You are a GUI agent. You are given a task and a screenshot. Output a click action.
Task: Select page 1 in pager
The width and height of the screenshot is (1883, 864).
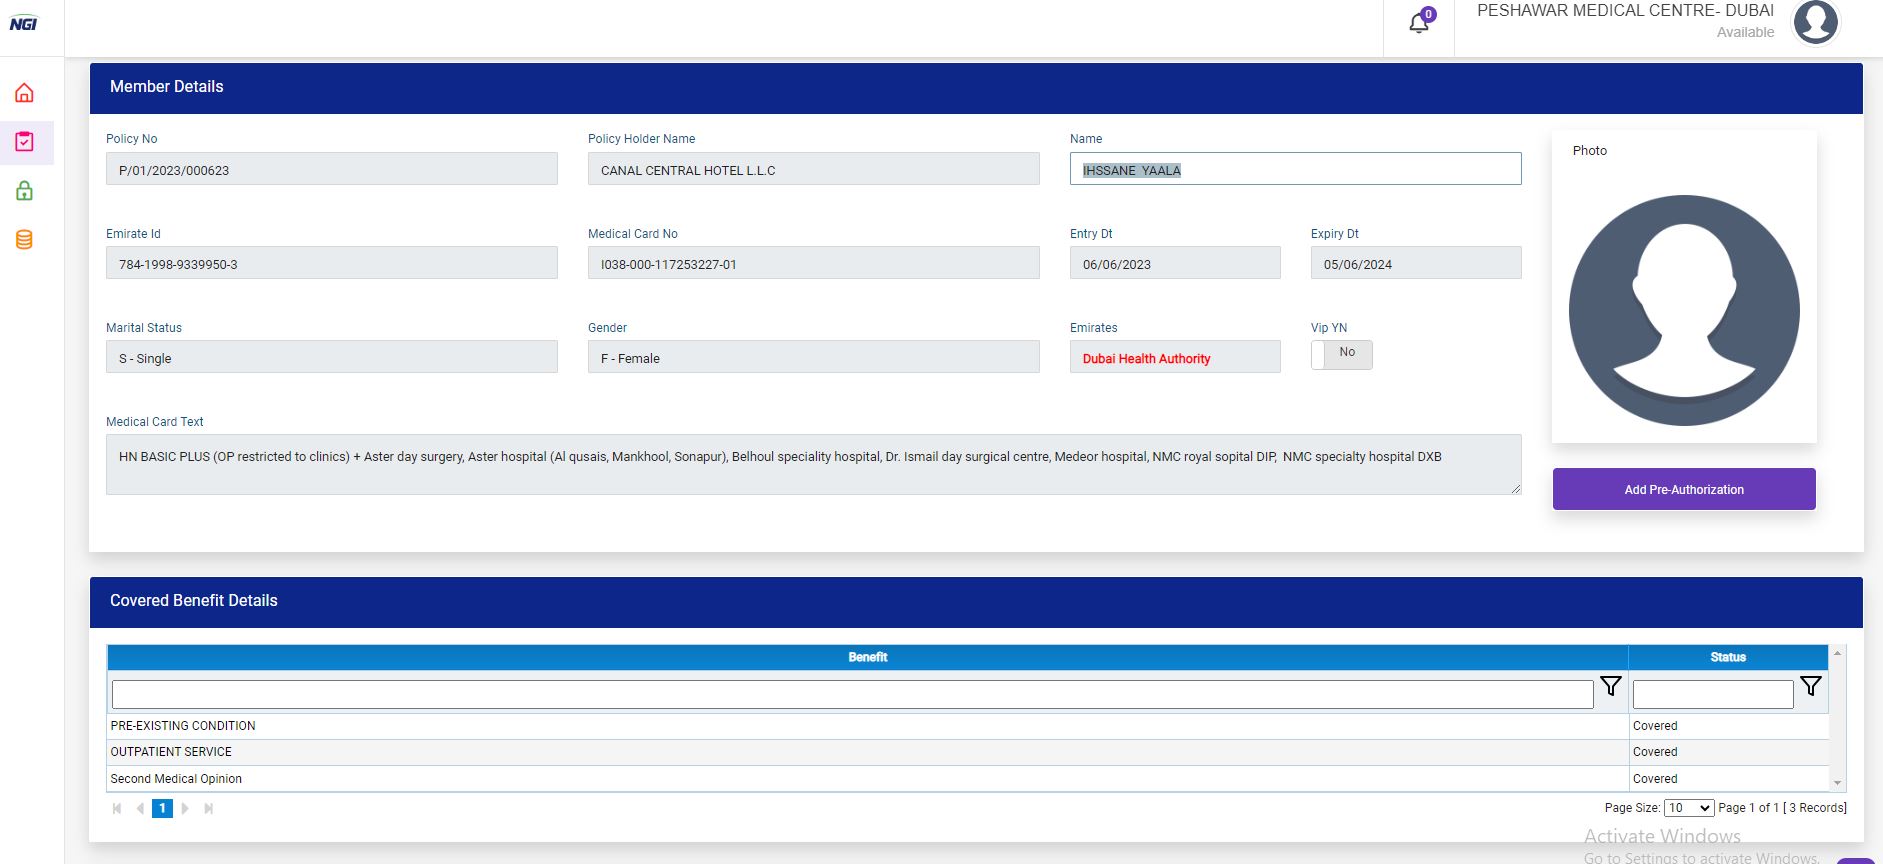pyautogui.click(x=162, y=808)
